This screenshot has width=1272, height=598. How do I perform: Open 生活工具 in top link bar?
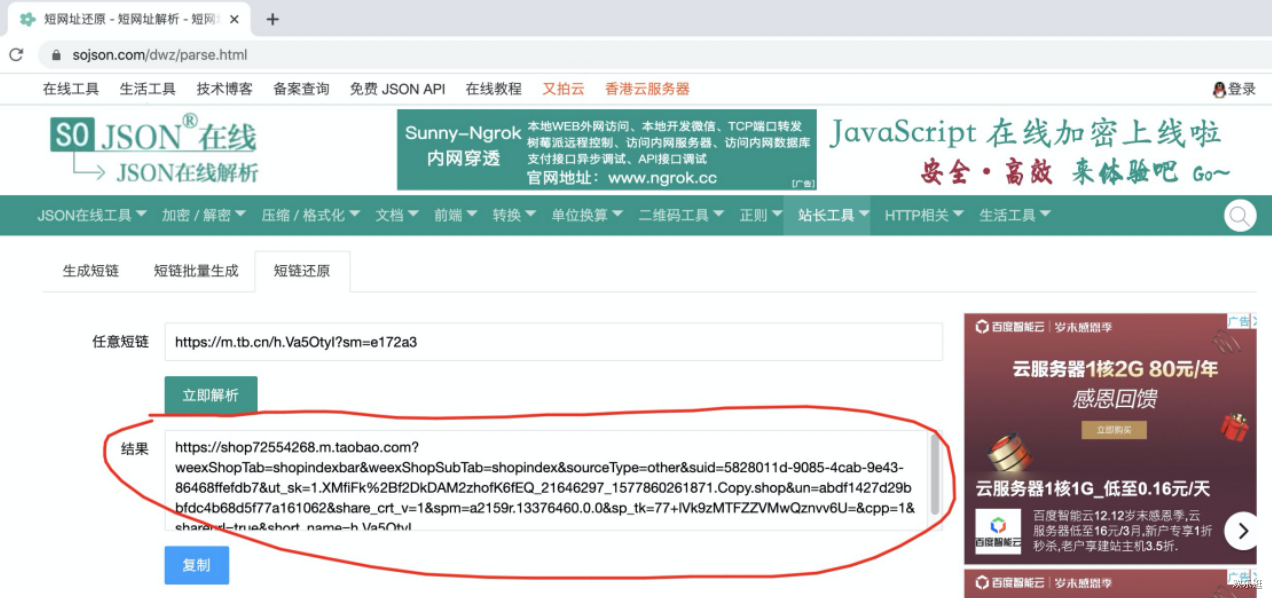[148, 89]
